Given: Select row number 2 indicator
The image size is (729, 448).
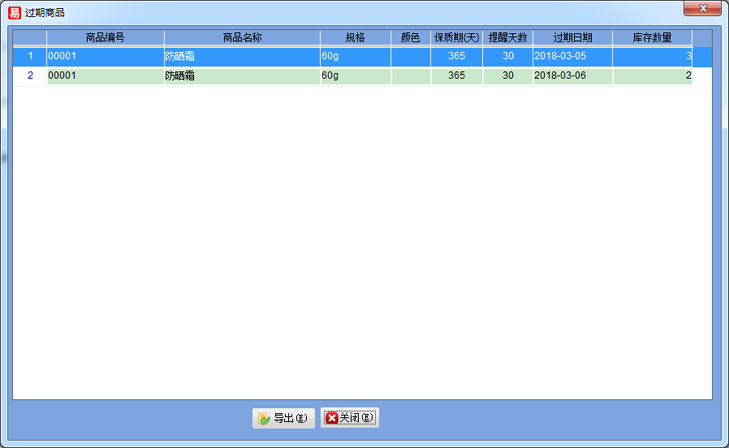Looking at the screenshot, I should [30, 75].
